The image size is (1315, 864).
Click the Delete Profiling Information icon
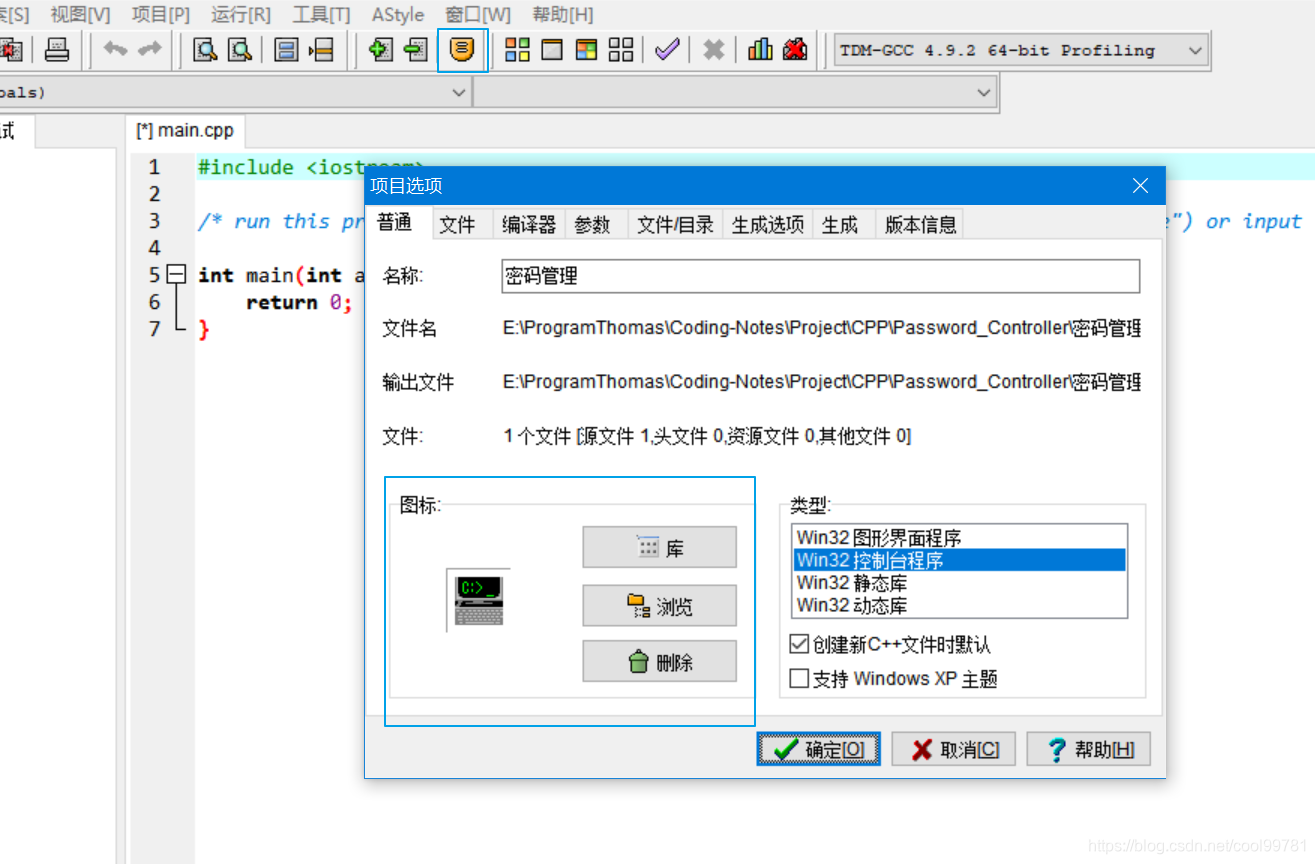tap(795, 50)
